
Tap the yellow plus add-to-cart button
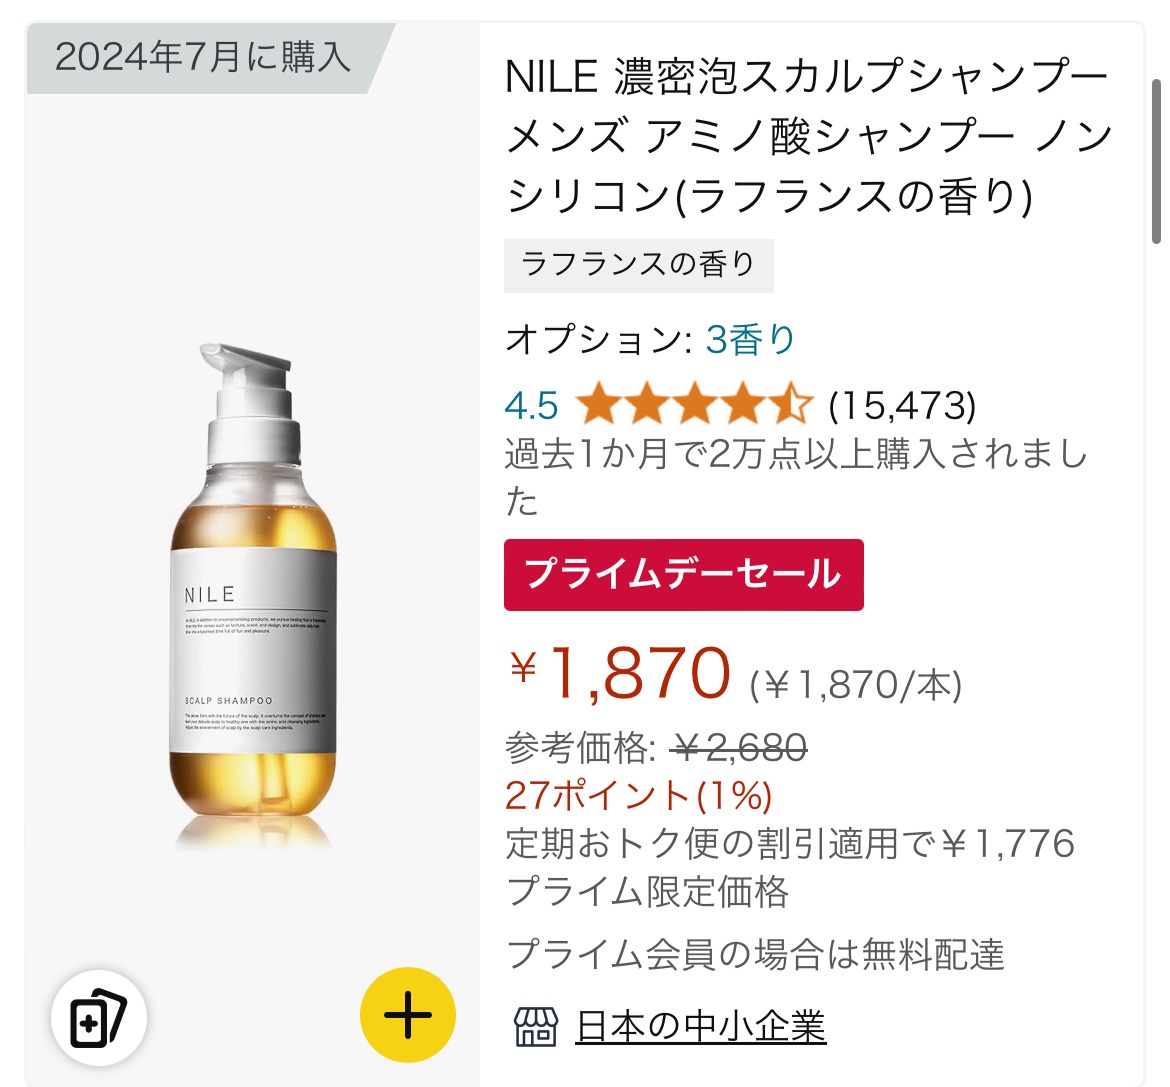pos(407,1015)
